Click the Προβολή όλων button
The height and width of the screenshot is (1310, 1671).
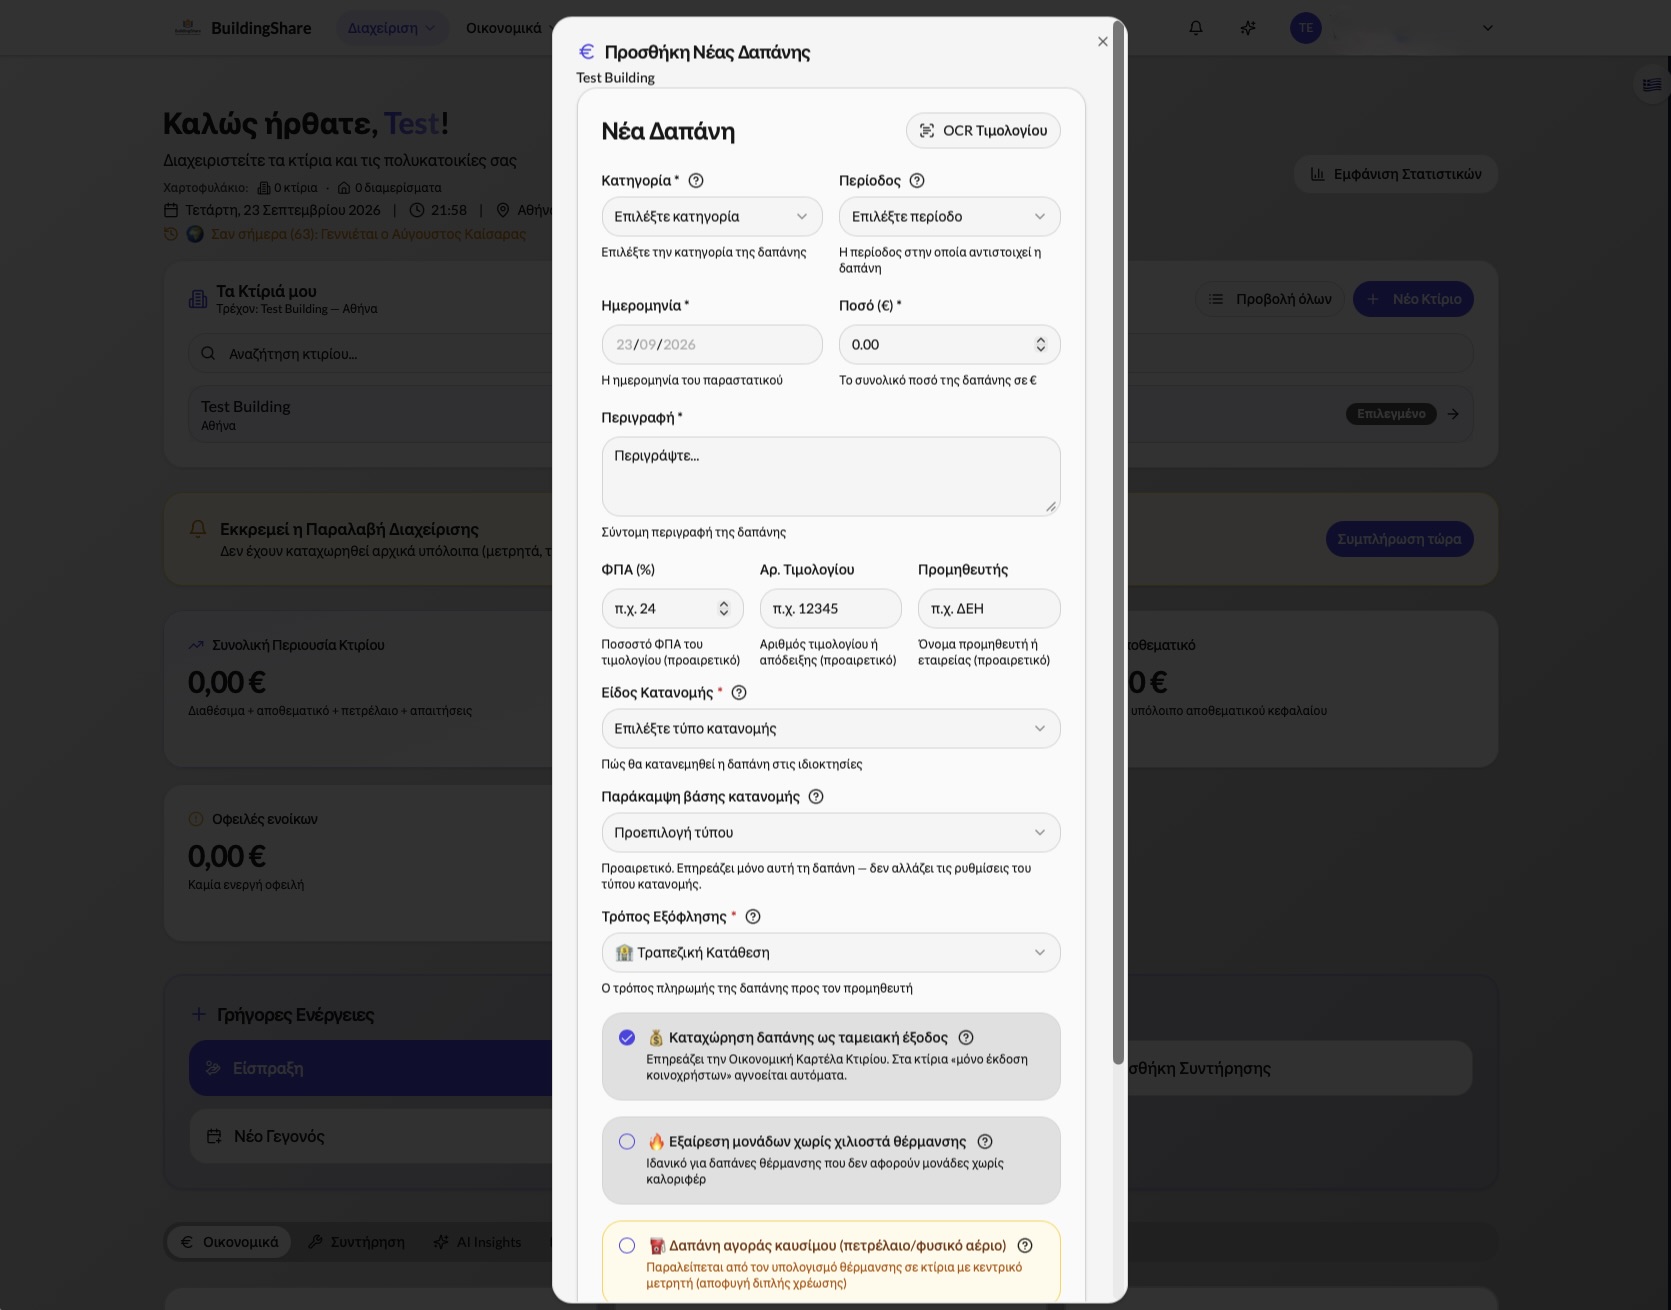[1270, 299]
